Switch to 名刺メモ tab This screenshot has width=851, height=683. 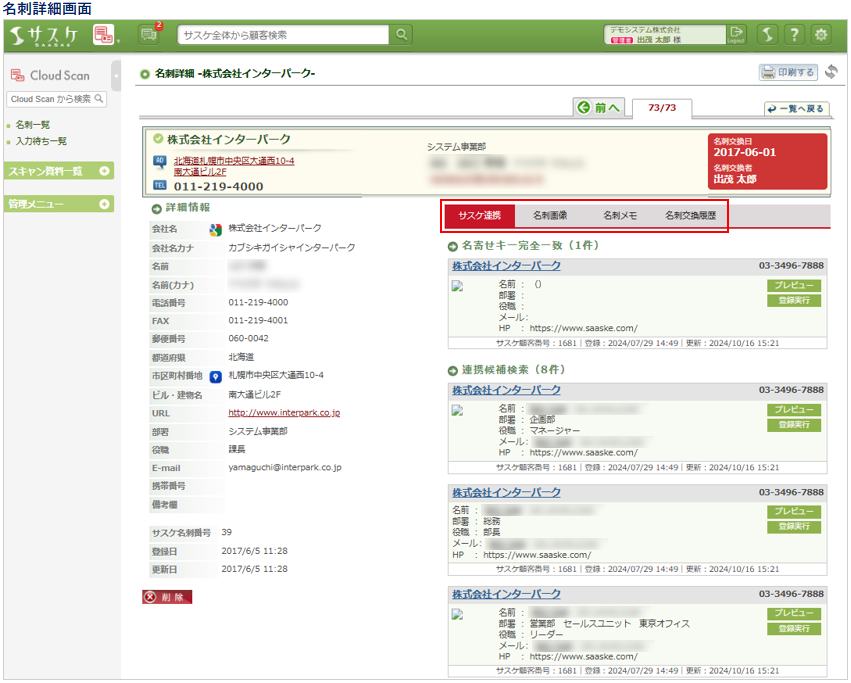tap(620, 216)
